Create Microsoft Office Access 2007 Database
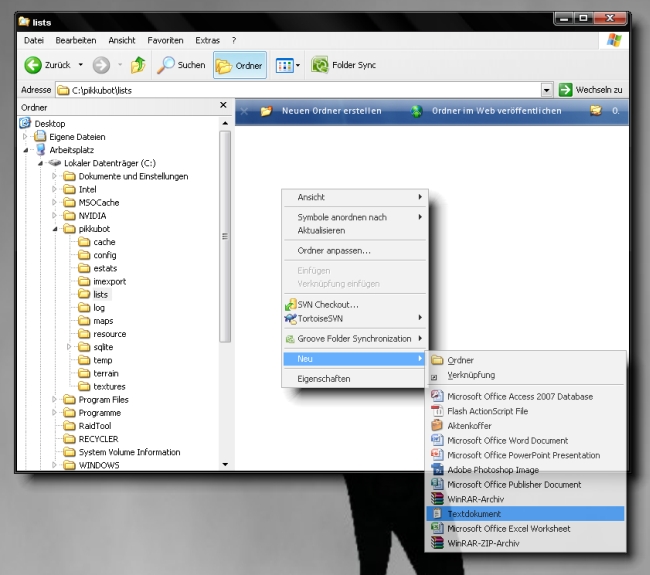The width and height of the screenshot is (650, 575). 519,396
